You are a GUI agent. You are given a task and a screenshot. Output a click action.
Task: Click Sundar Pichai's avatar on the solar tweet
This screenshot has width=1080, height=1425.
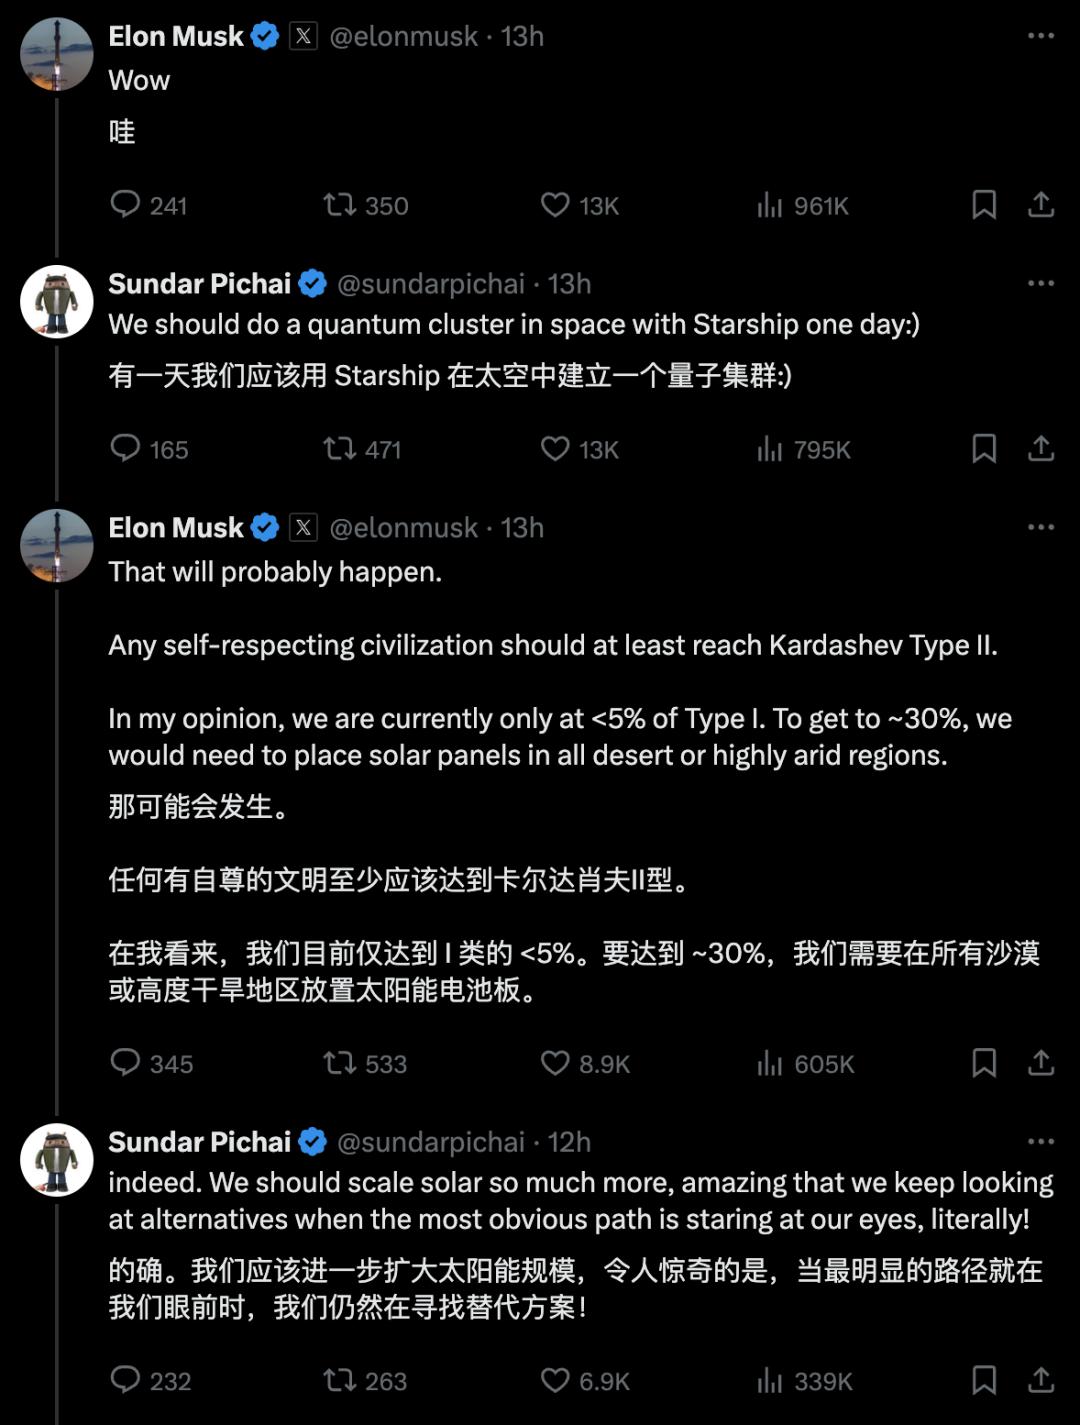coord(57,1159)
